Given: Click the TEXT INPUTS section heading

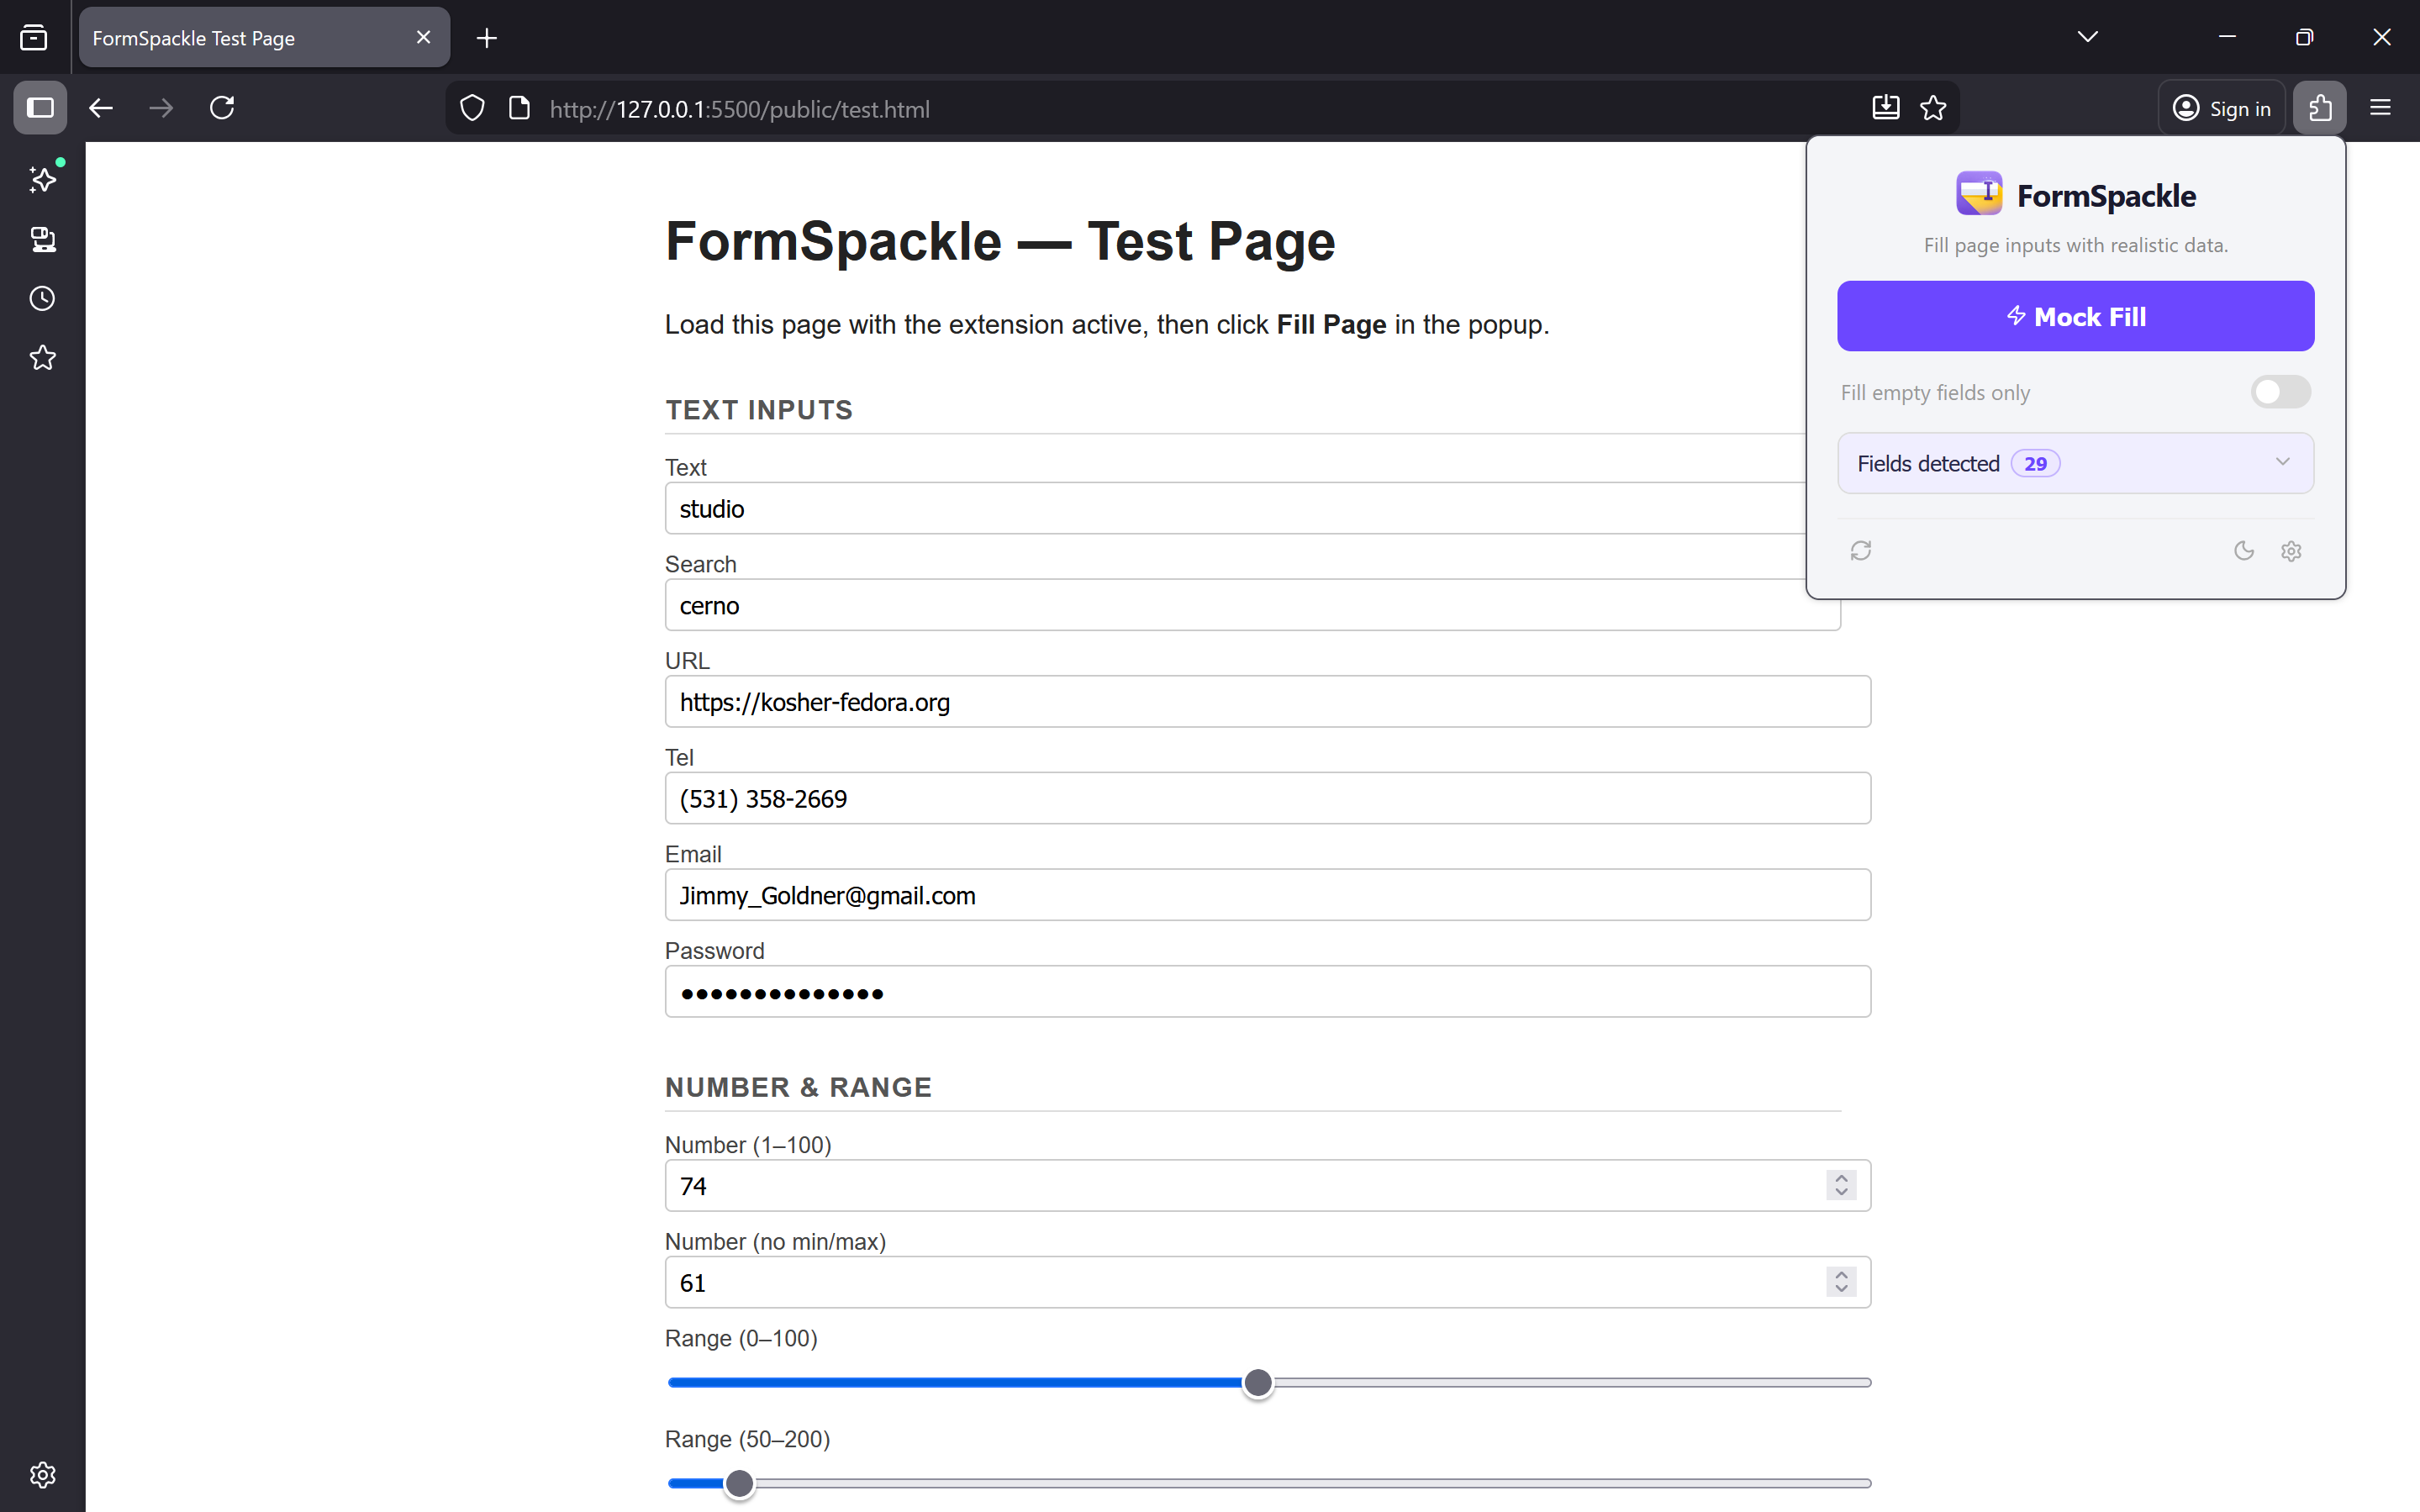Looking at the screenshot, I should coord(759,410).
